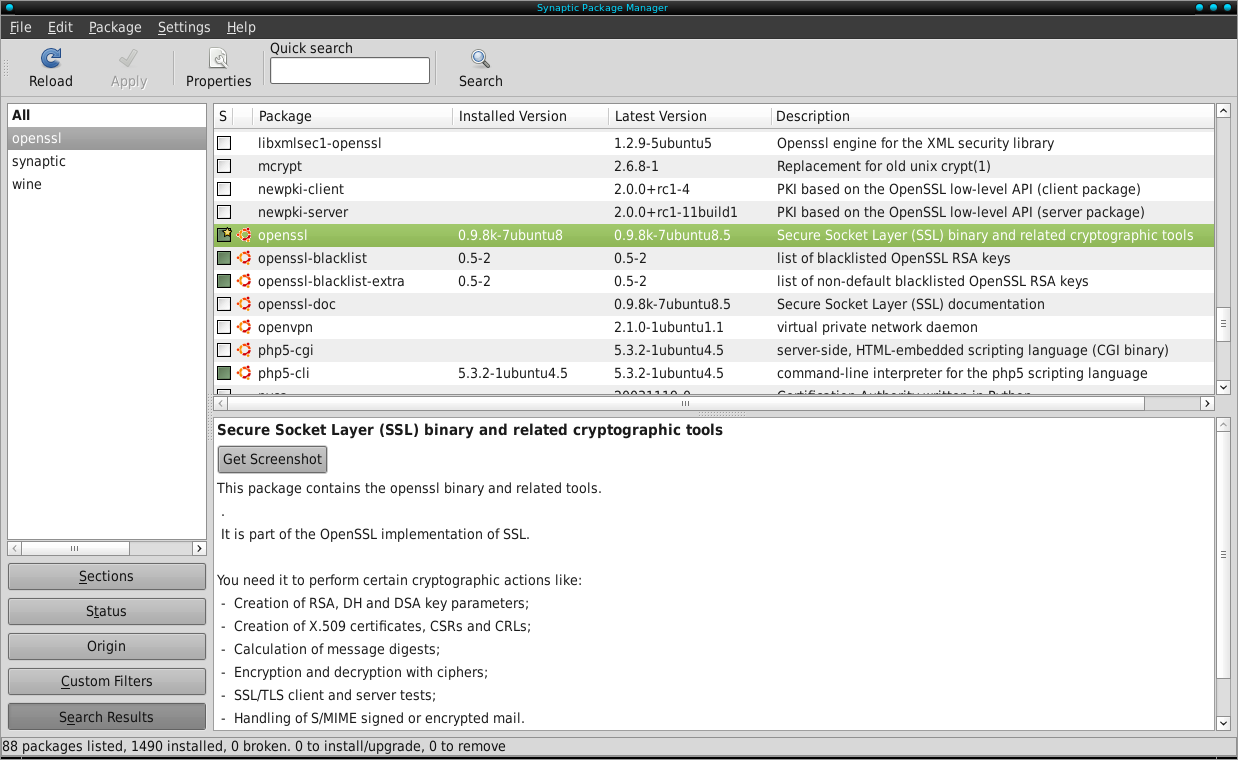This screenshot has height=760, width=1238.
Task: Show the Search Results view
Action: click(x=106, y=717)
